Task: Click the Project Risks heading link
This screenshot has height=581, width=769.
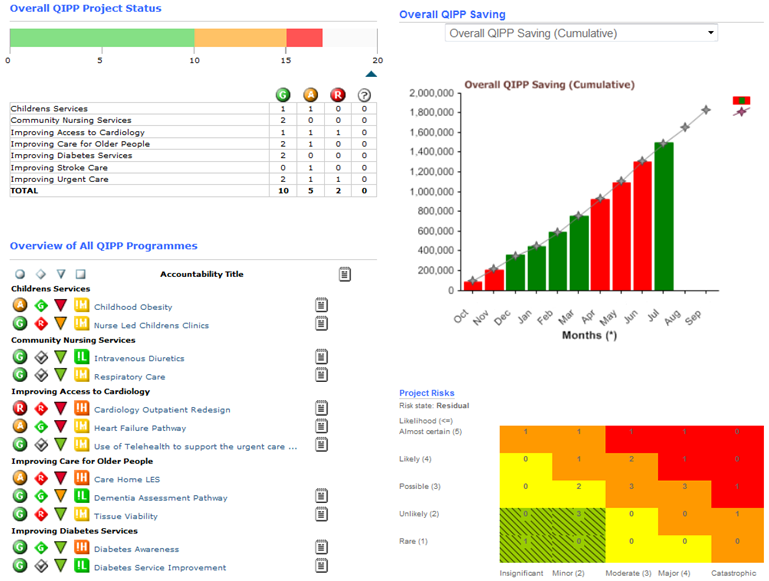Action: pyautogui.click(x=426, y=393)
